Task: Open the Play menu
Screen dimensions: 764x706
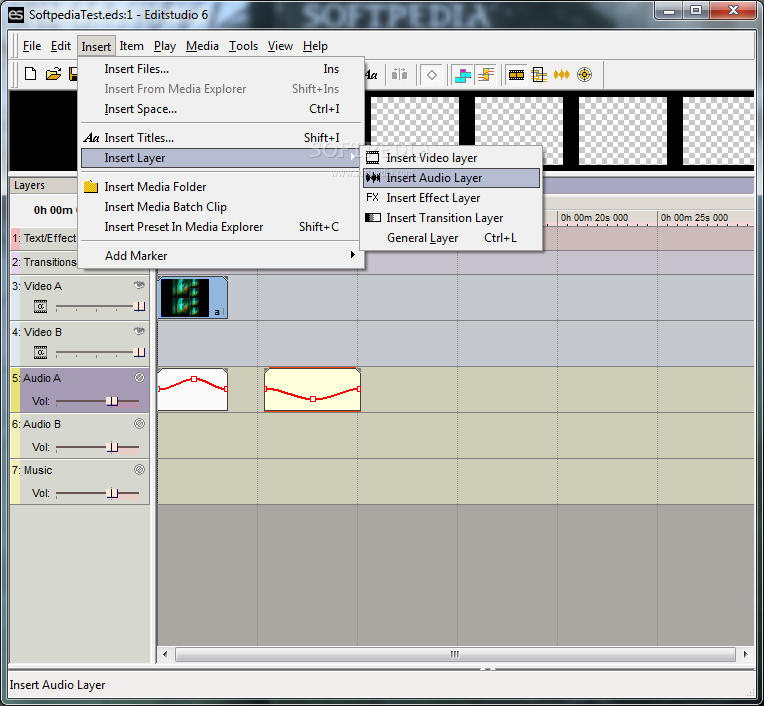Action: coord(165,46)
